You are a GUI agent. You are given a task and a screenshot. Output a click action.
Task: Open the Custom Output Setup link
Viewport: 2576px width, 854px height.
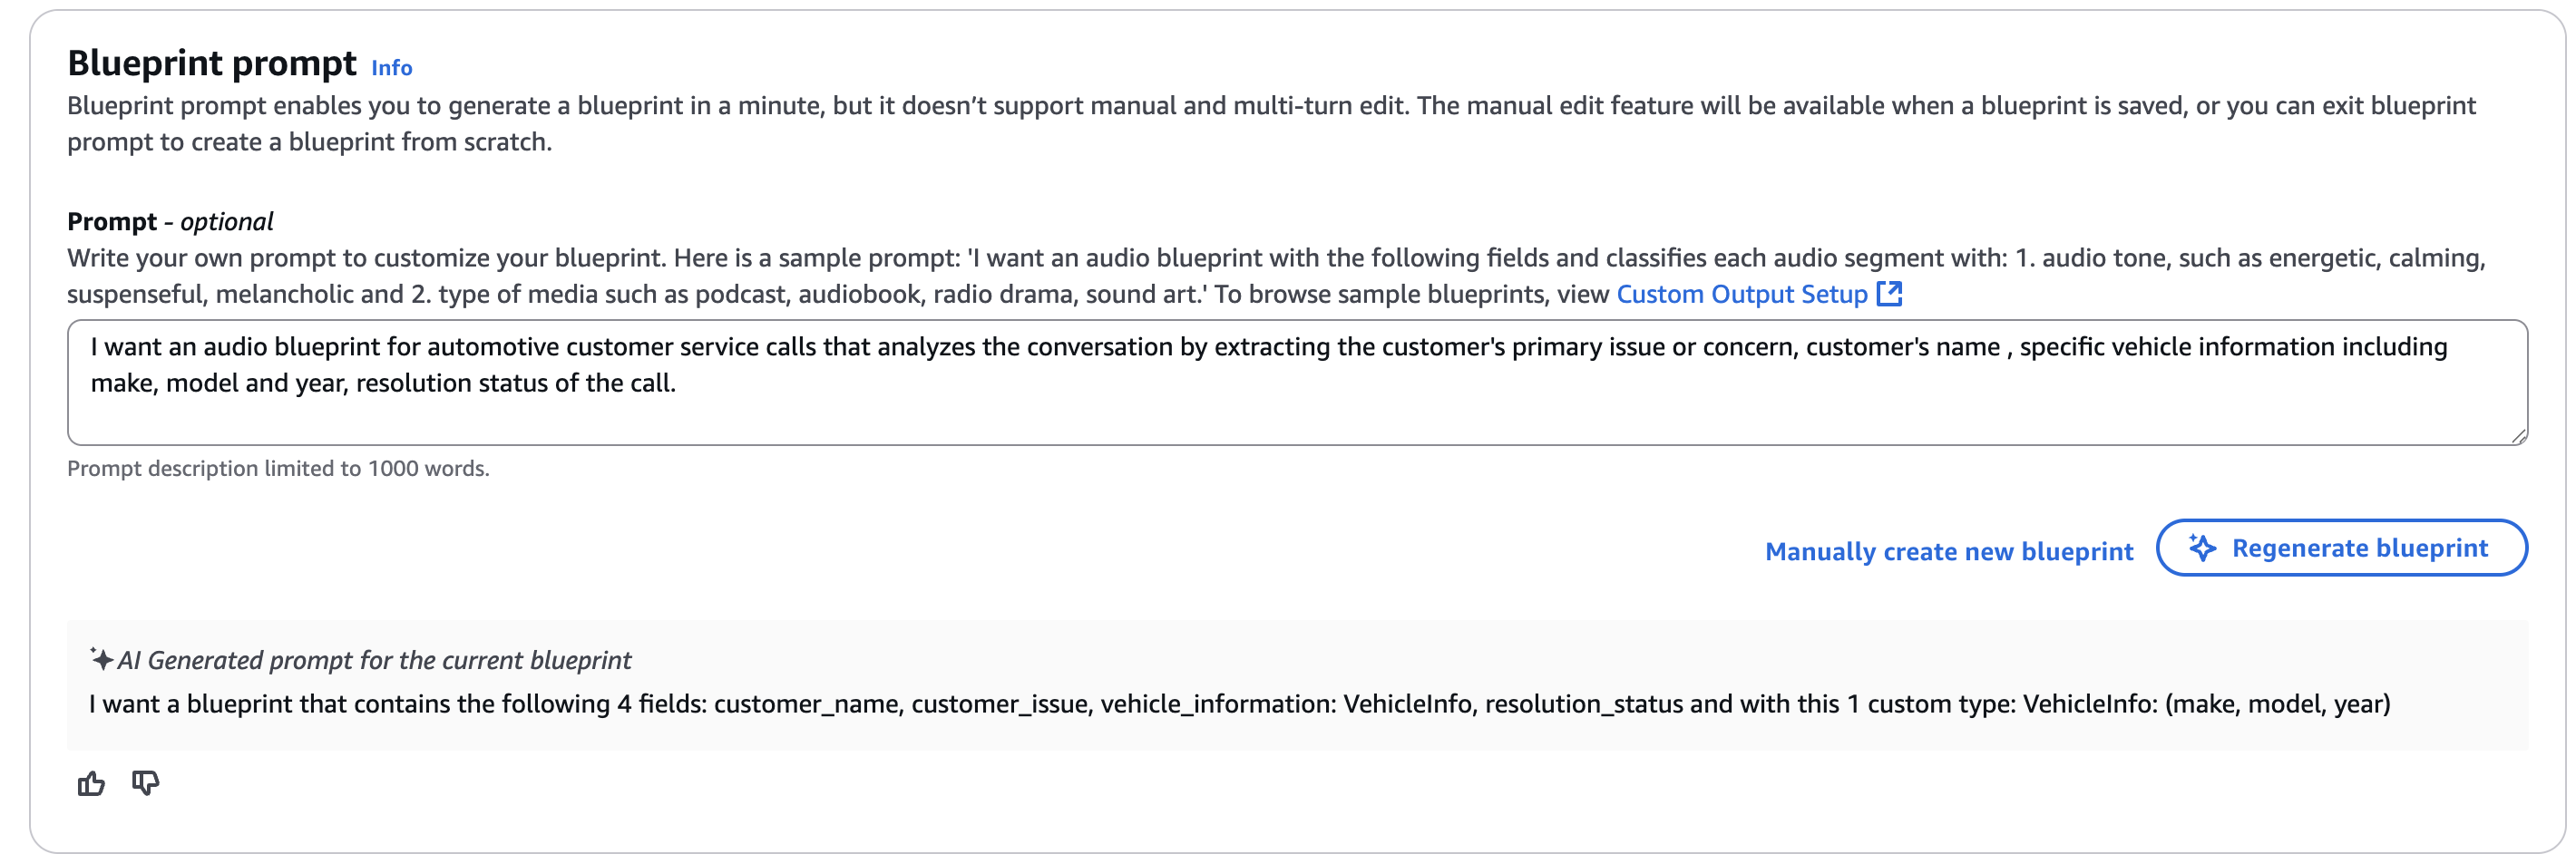click(1741, 295)
